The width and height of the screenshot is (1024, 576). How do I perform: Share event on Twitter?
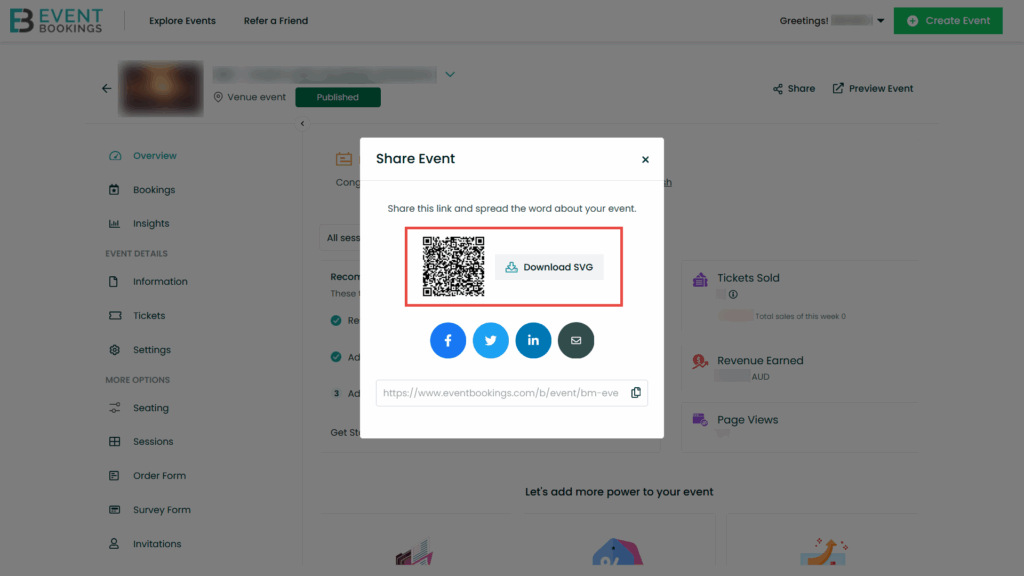point(490,340)
